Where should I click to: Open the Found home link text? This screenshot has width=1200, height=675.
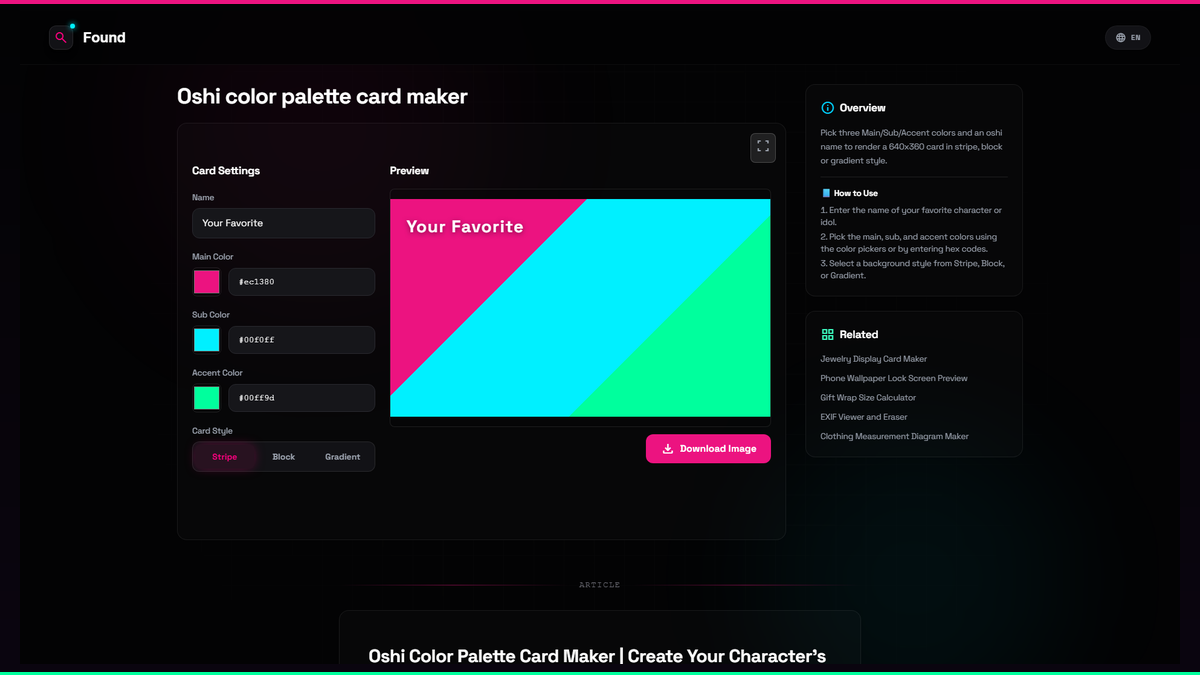click(104, 38)
